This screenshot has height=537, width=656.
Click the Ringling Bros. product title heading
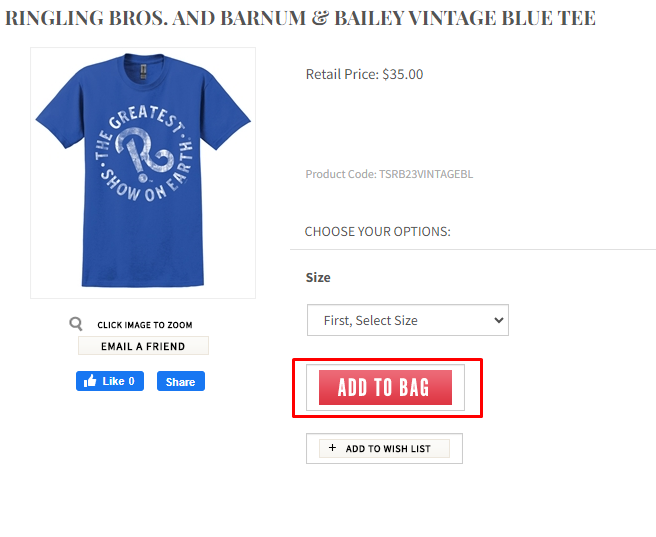(x=300, y=18)
